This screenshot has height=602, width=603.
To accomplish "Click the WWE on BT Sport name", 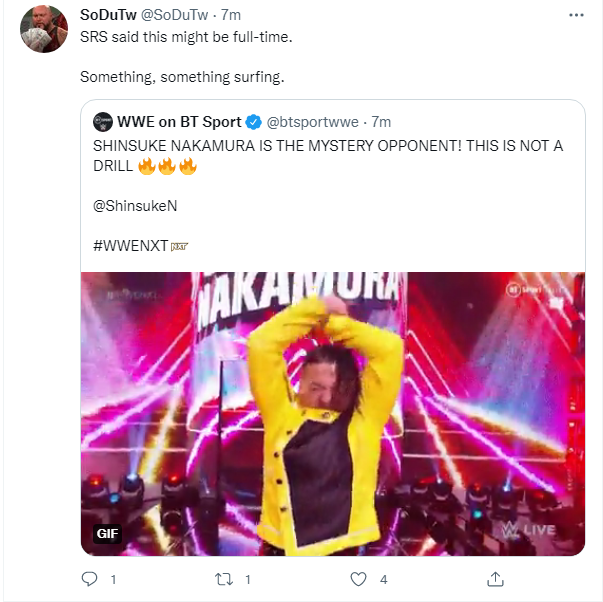I will tap(179, 122).
